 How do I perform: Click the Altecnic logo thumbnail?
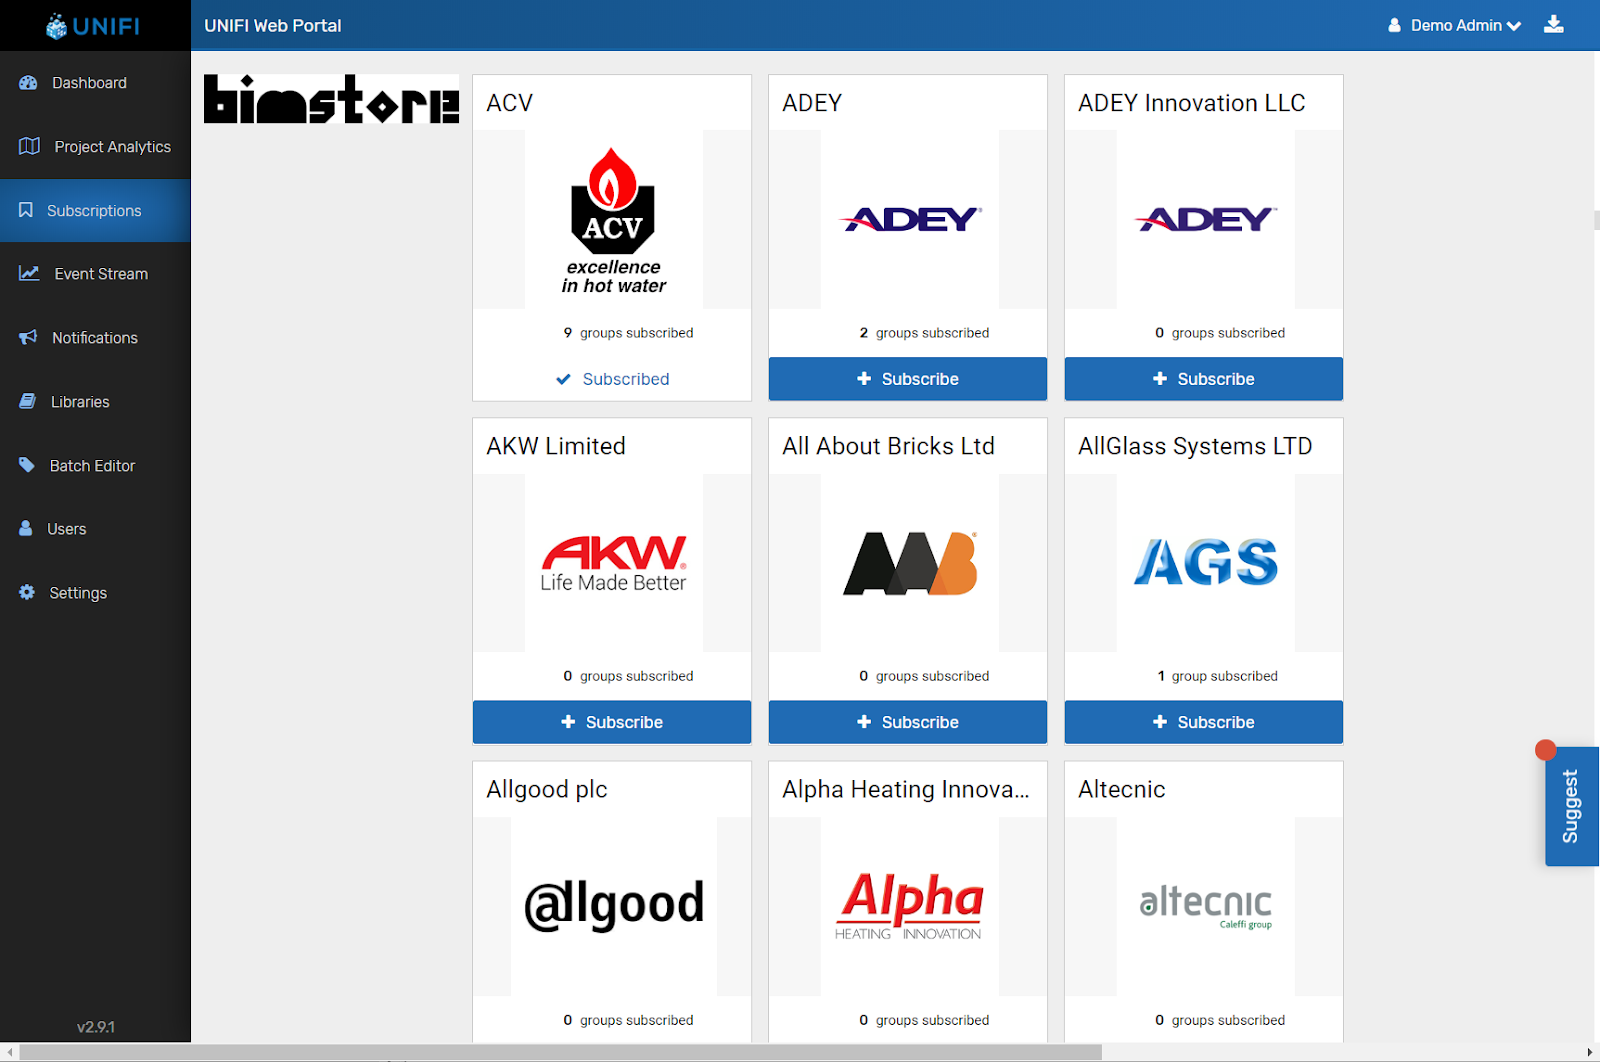pos(1205,906)
